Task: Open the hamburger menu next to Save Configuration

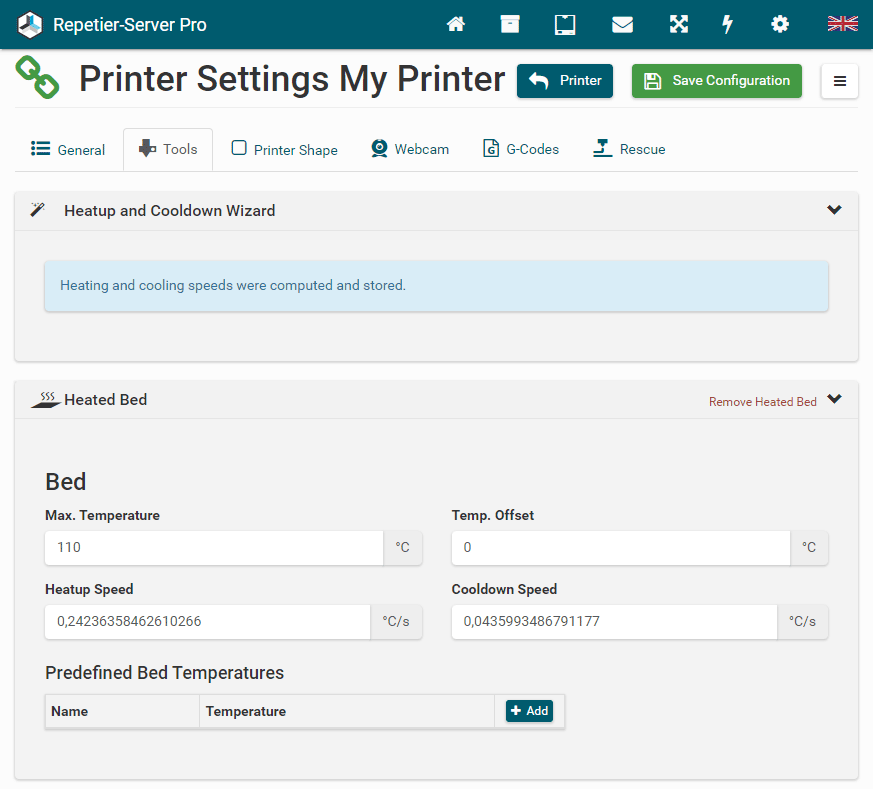Action: (x=839, y=81)
